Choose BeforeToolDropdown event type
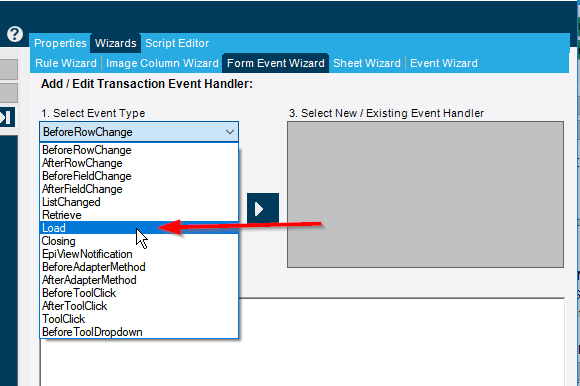 point(139,332)
